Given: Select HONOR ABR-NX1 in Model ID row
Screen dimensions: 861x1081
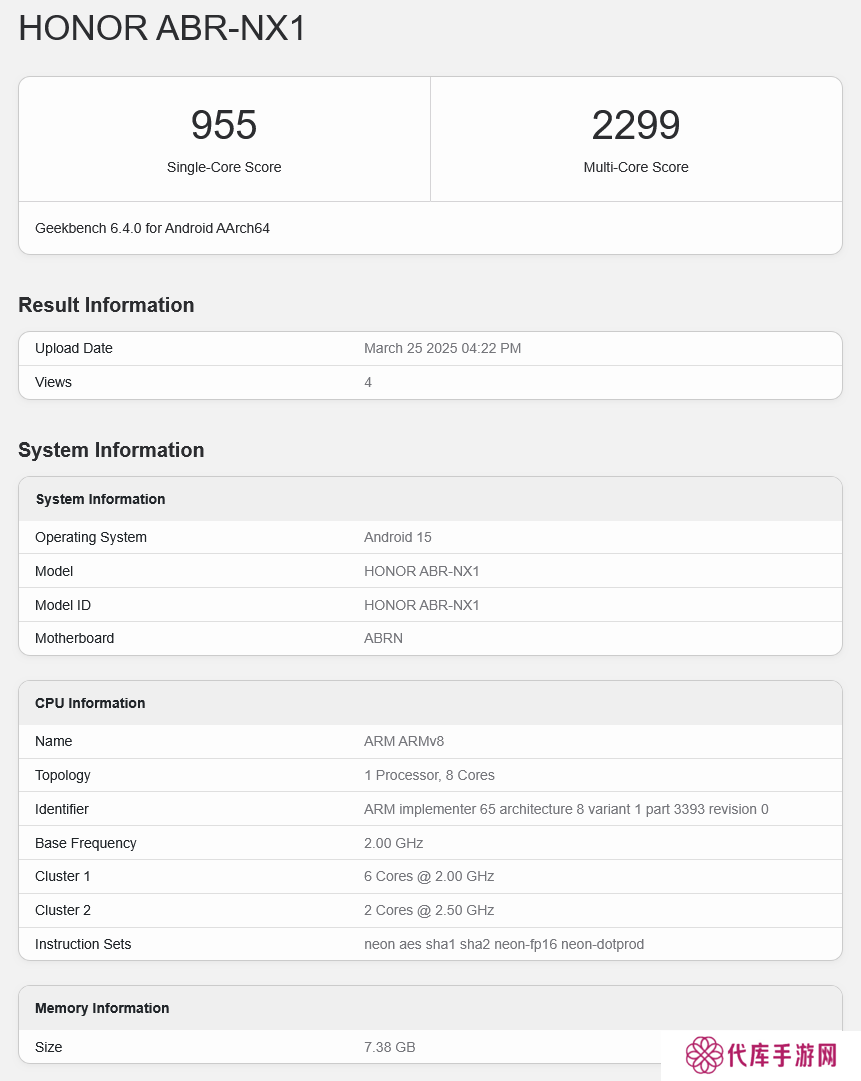Looking at the screenshot, I should point(422,605).
